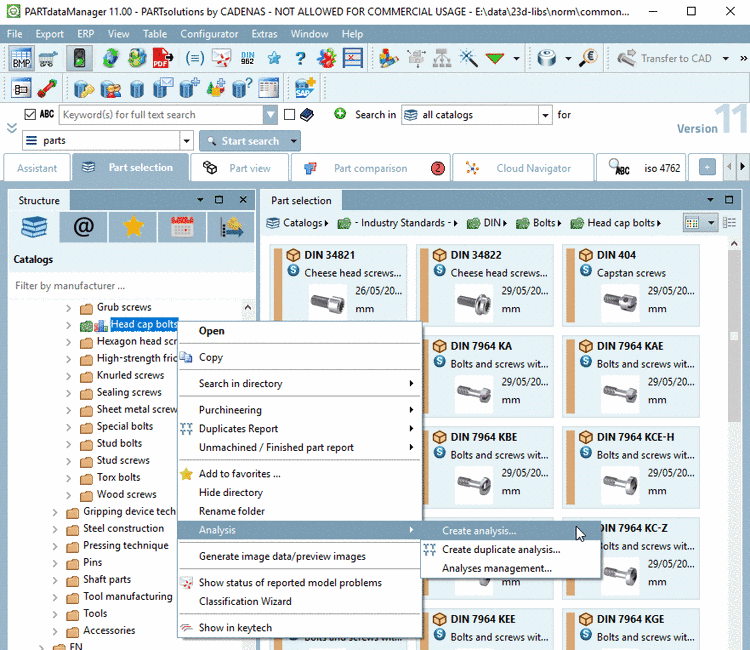Viewport: 750px width, 650px height.
Task: Click the green triangle filter icon
Action: 495,58
